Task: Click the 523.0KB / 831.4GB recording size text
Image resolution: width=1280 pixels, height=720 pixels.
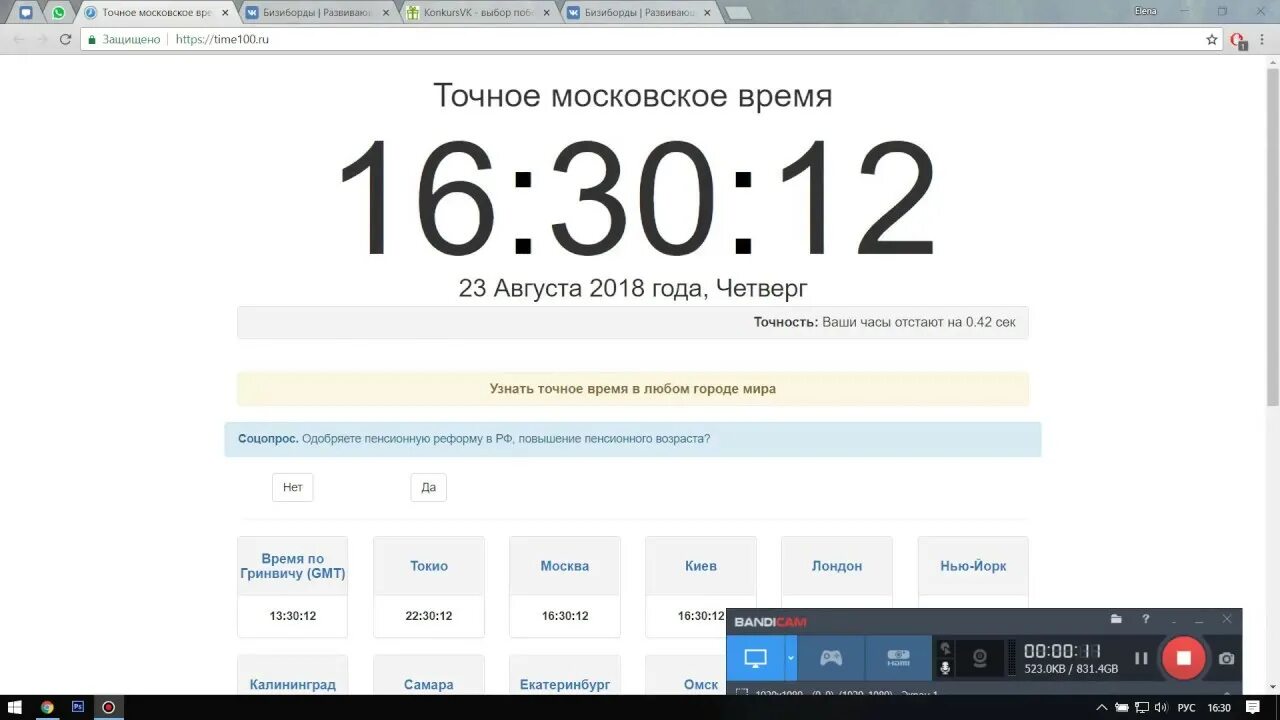Action: pos(1071,669)
